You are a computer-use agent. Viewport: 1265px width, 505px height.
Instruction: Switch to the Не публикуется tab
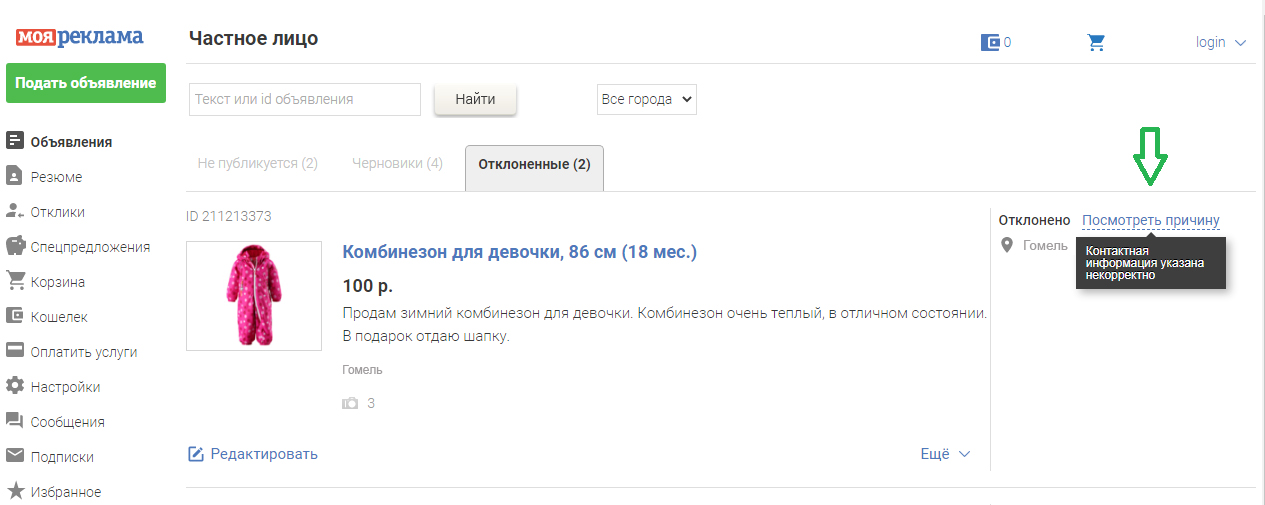click(x=257, y=163)
